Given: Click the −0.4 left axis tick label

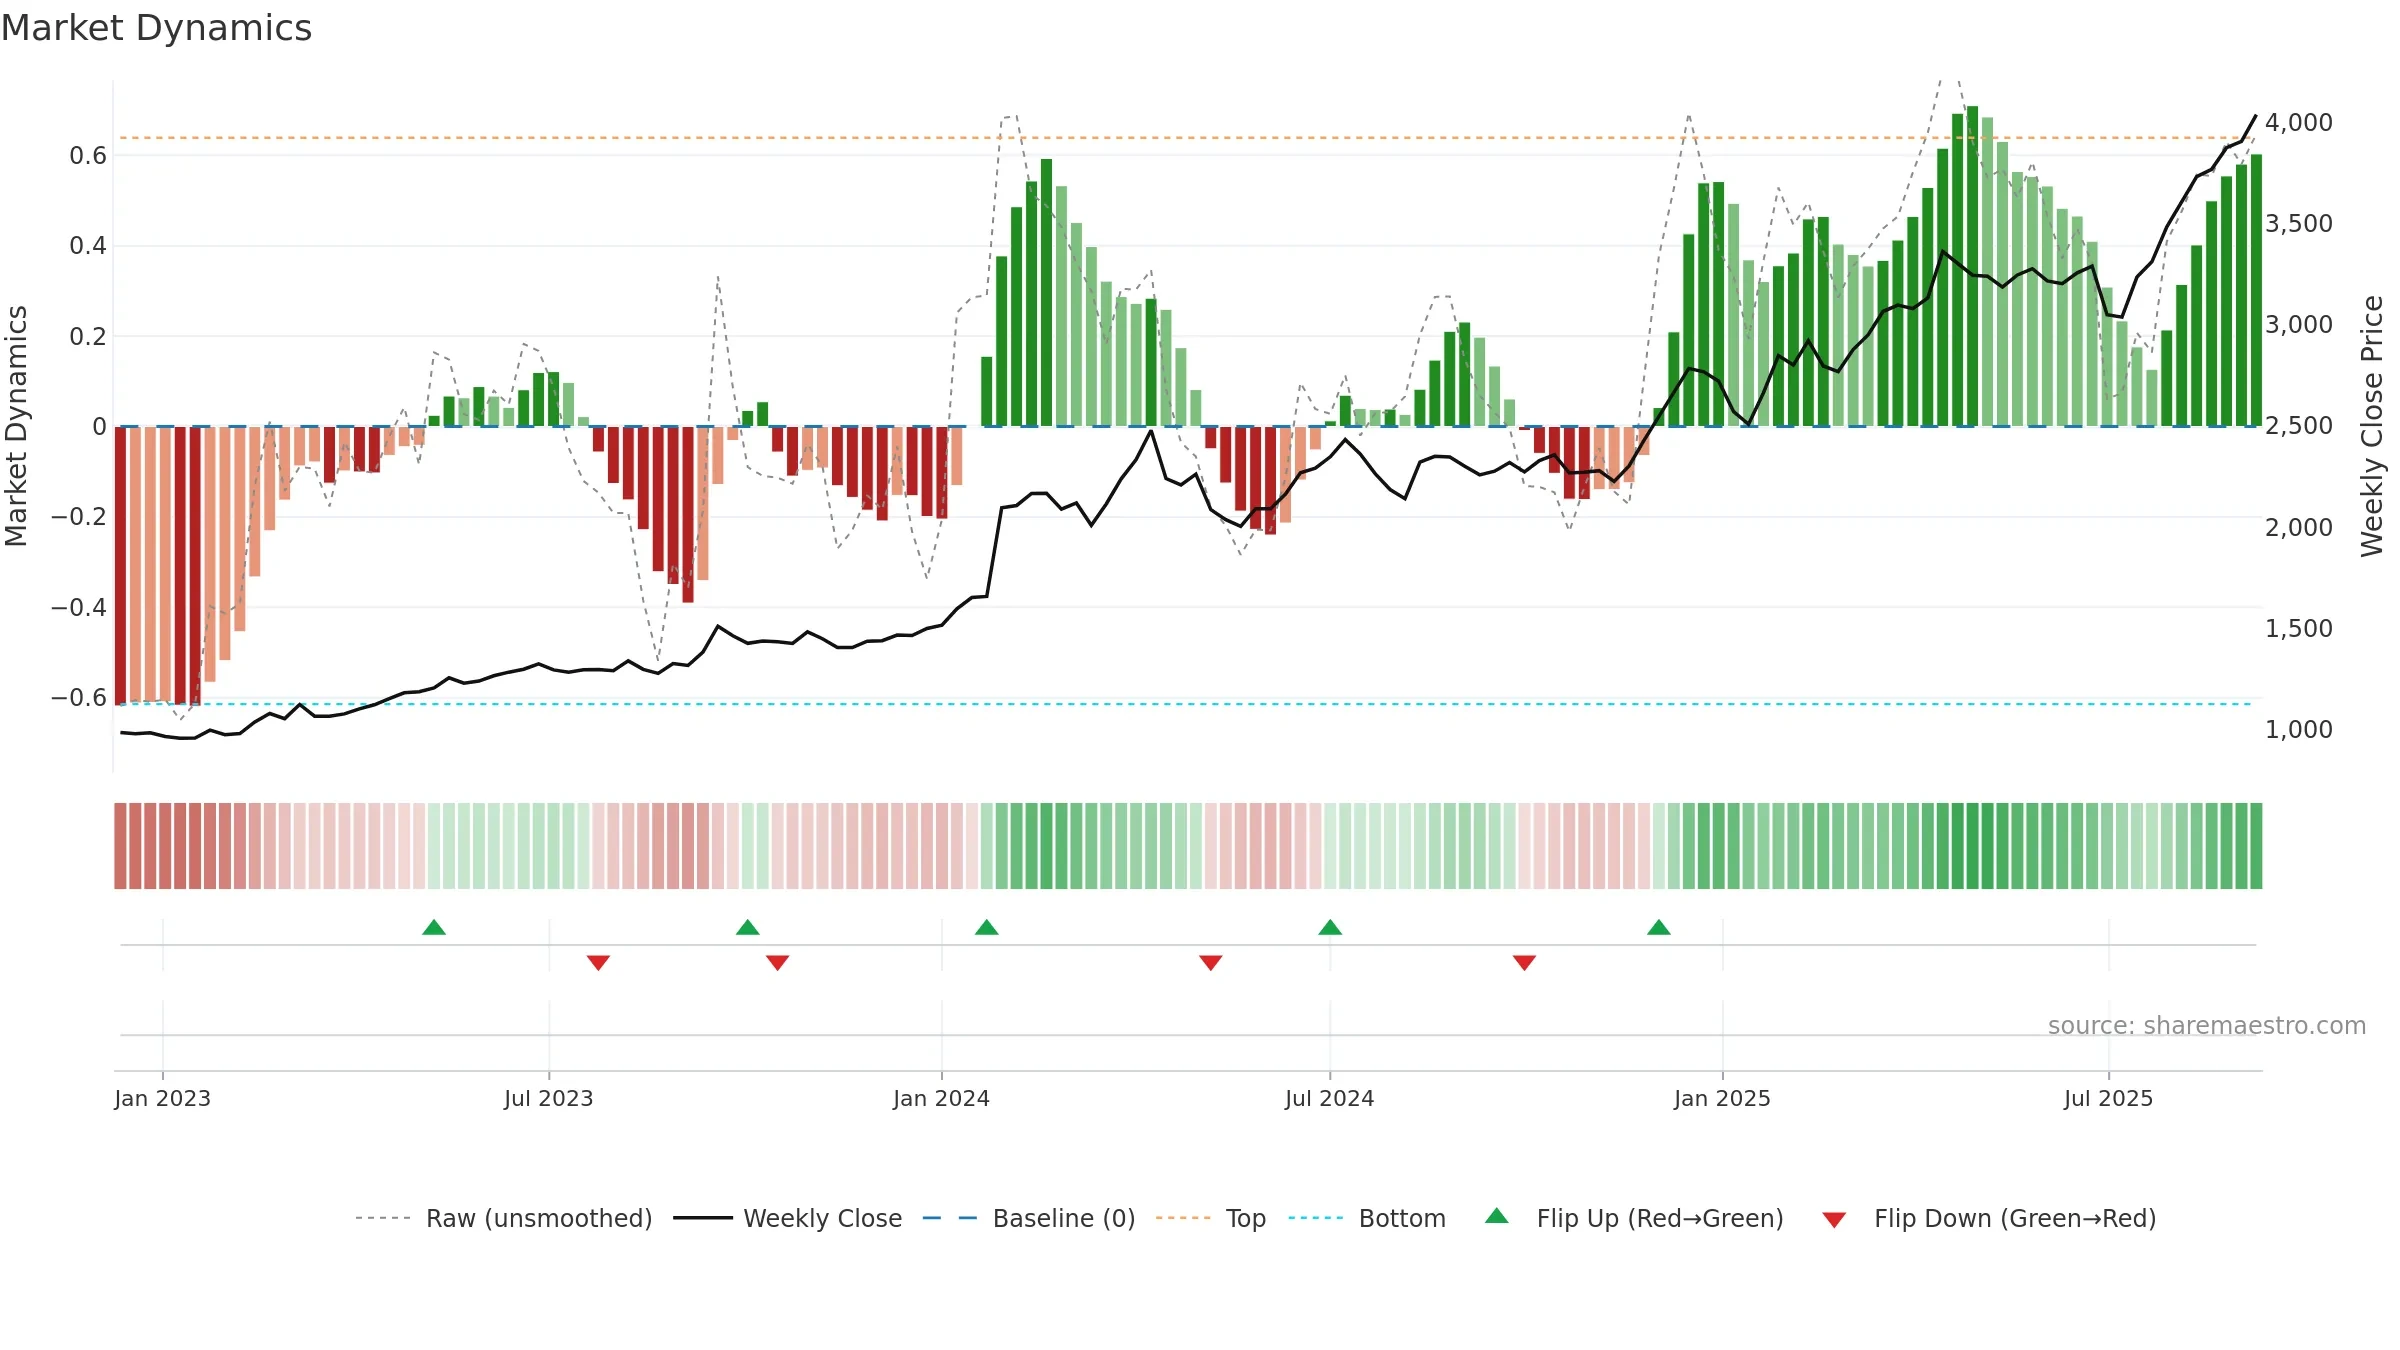Looking at the screenshot, I should [79, 607].
